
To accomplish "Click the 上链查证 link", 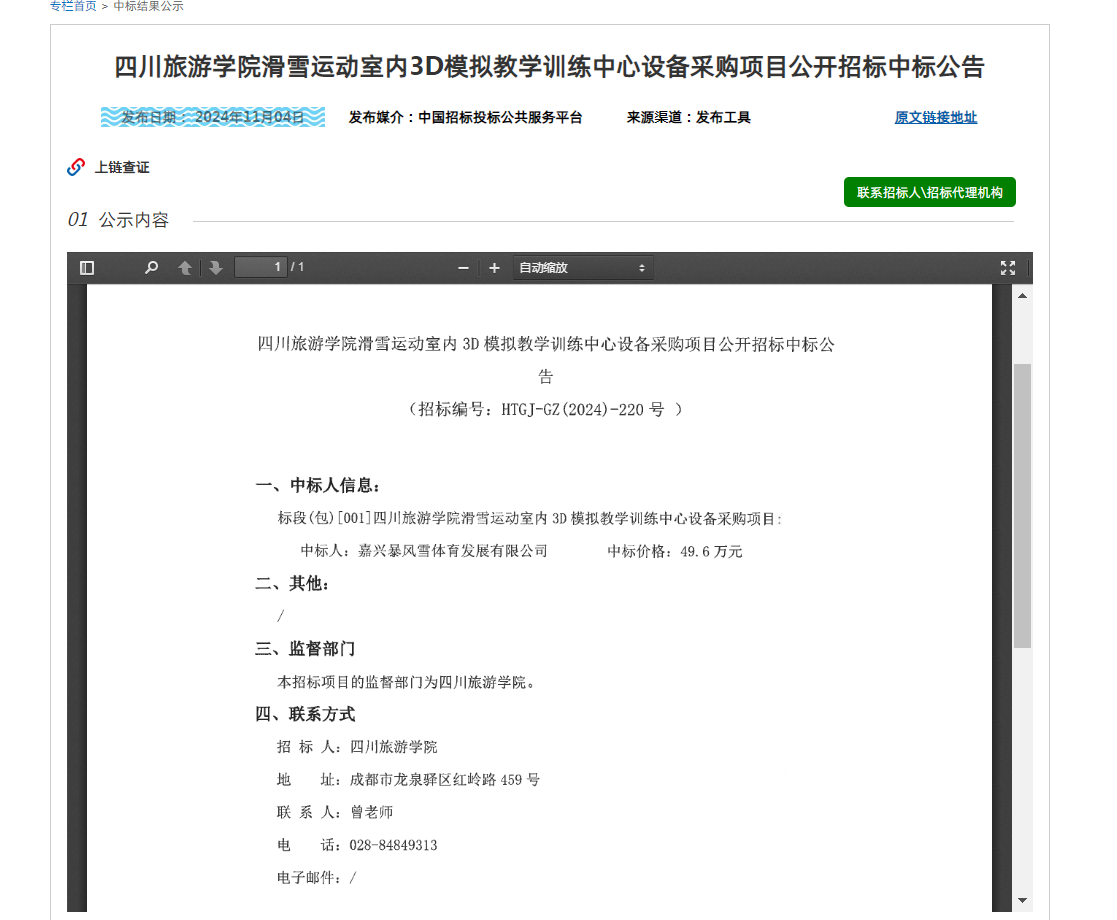I will (x=122, y=167).
